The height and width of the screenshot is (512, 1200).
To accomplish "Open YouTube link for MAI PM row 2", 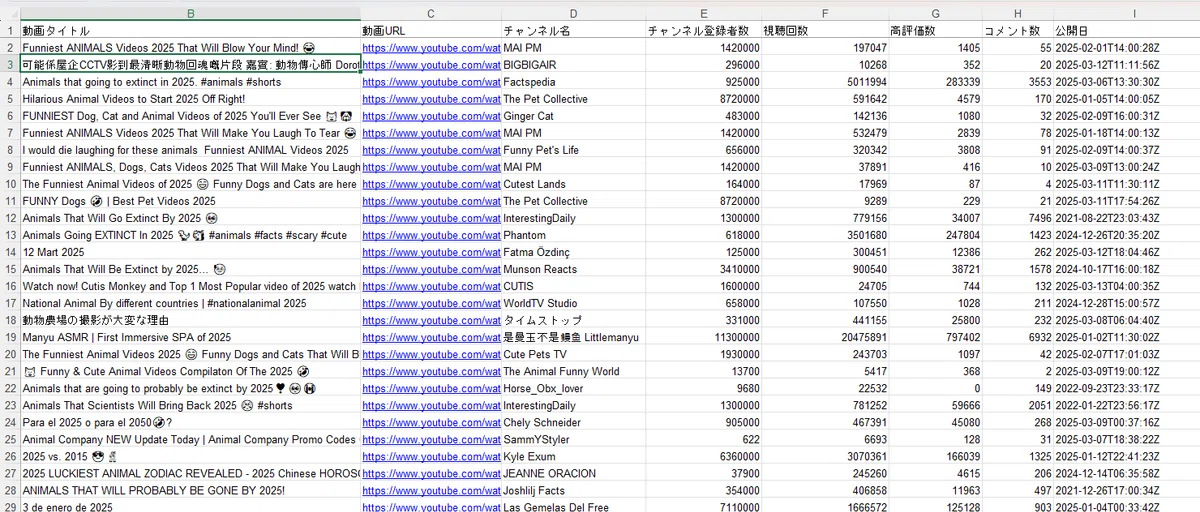I will click(431, 47).
